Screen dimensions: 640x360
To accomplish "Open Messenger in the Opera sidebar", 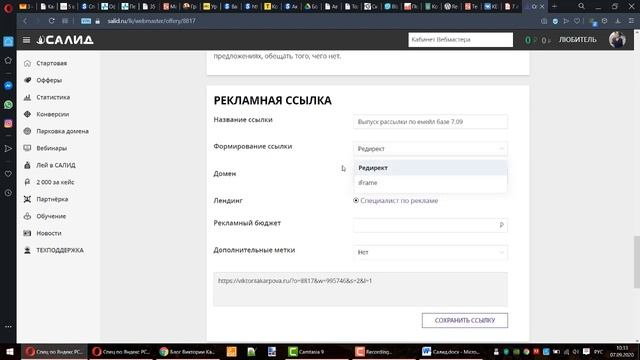I will pyautogui.click(x=8, y=86).
